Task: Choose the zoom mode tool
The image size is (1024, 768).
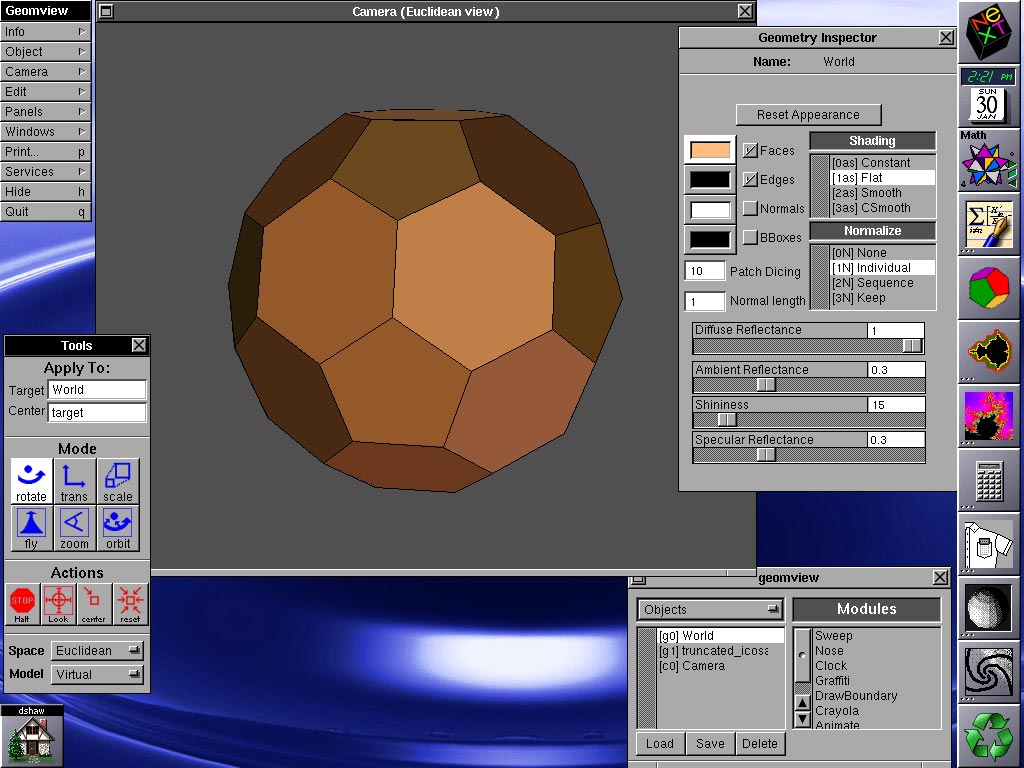Action: coord(74,528)
